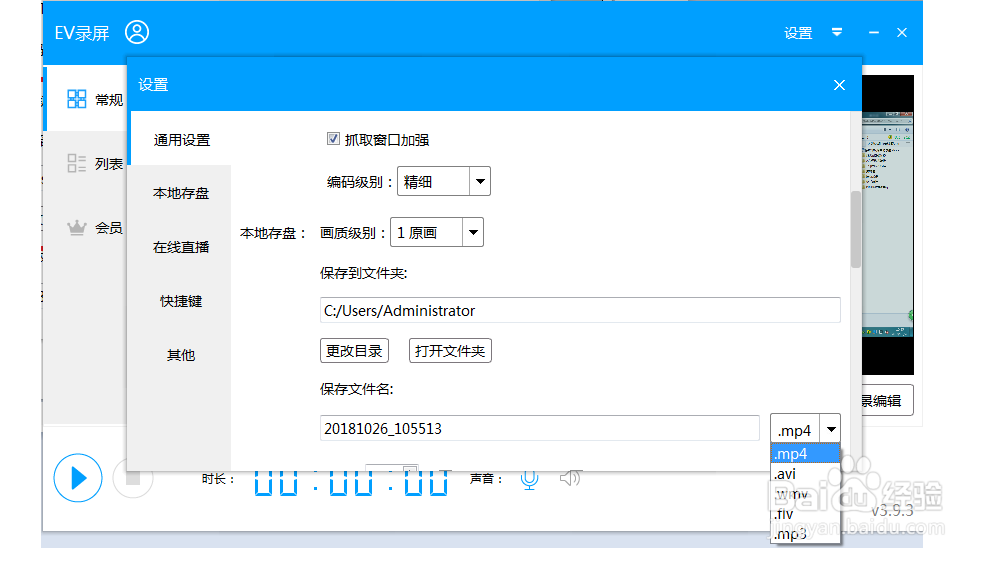
Task: Choose .wmv from the format list
Action: [x=805, y=494]
